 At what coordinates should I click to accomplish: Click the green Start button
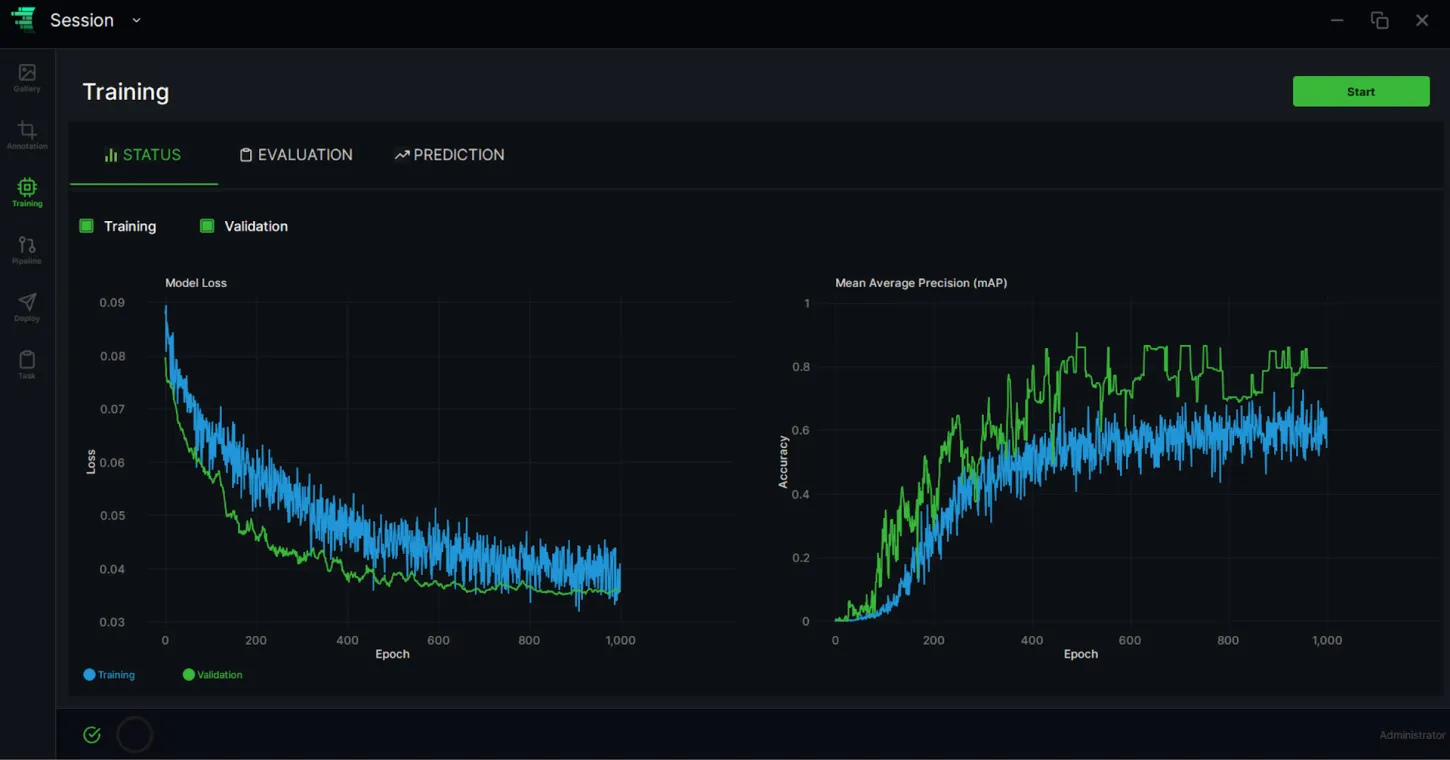coord(1361,91)
